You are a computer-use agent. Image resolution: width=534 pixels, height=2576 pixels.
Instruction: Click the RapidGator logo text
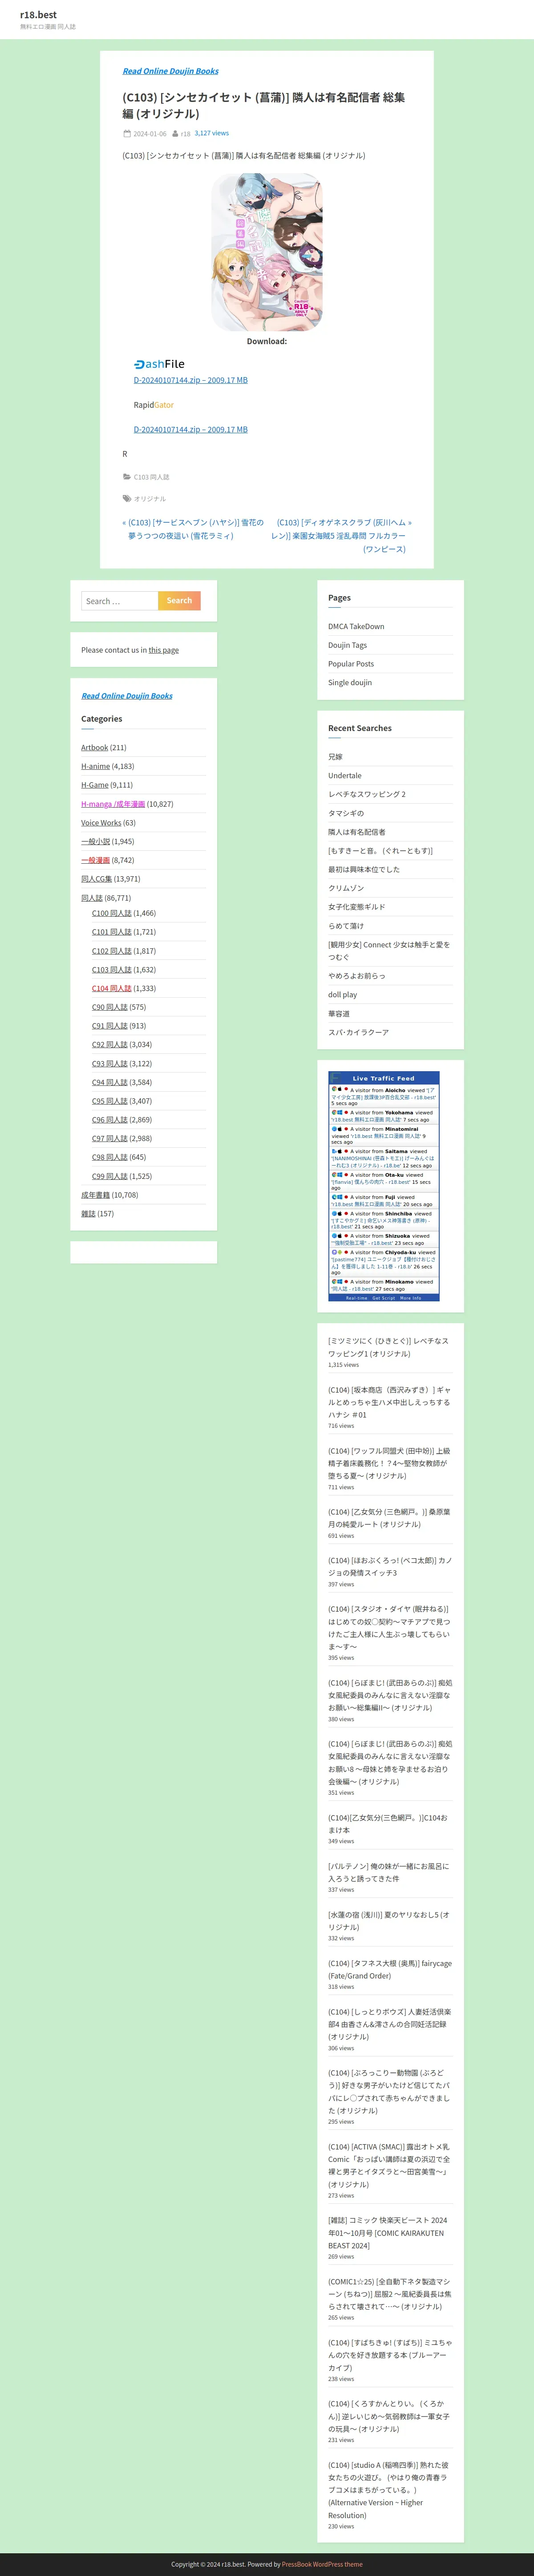tap(154, 405)
